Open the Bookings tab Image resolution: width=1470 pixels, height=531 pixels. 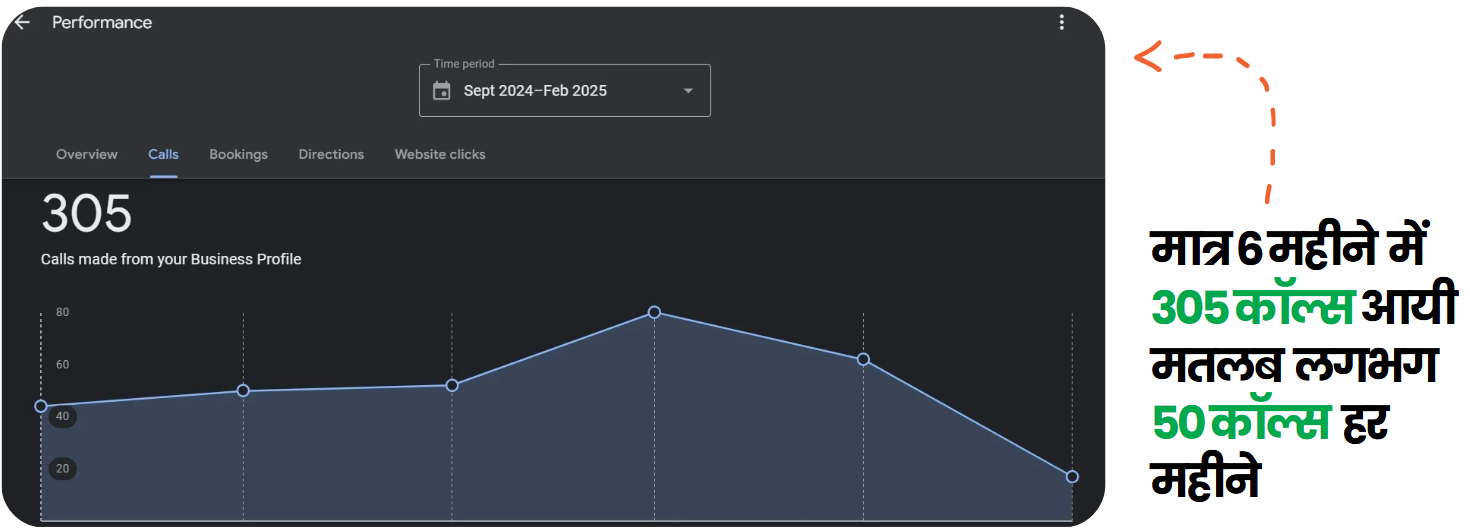(238, 154)
